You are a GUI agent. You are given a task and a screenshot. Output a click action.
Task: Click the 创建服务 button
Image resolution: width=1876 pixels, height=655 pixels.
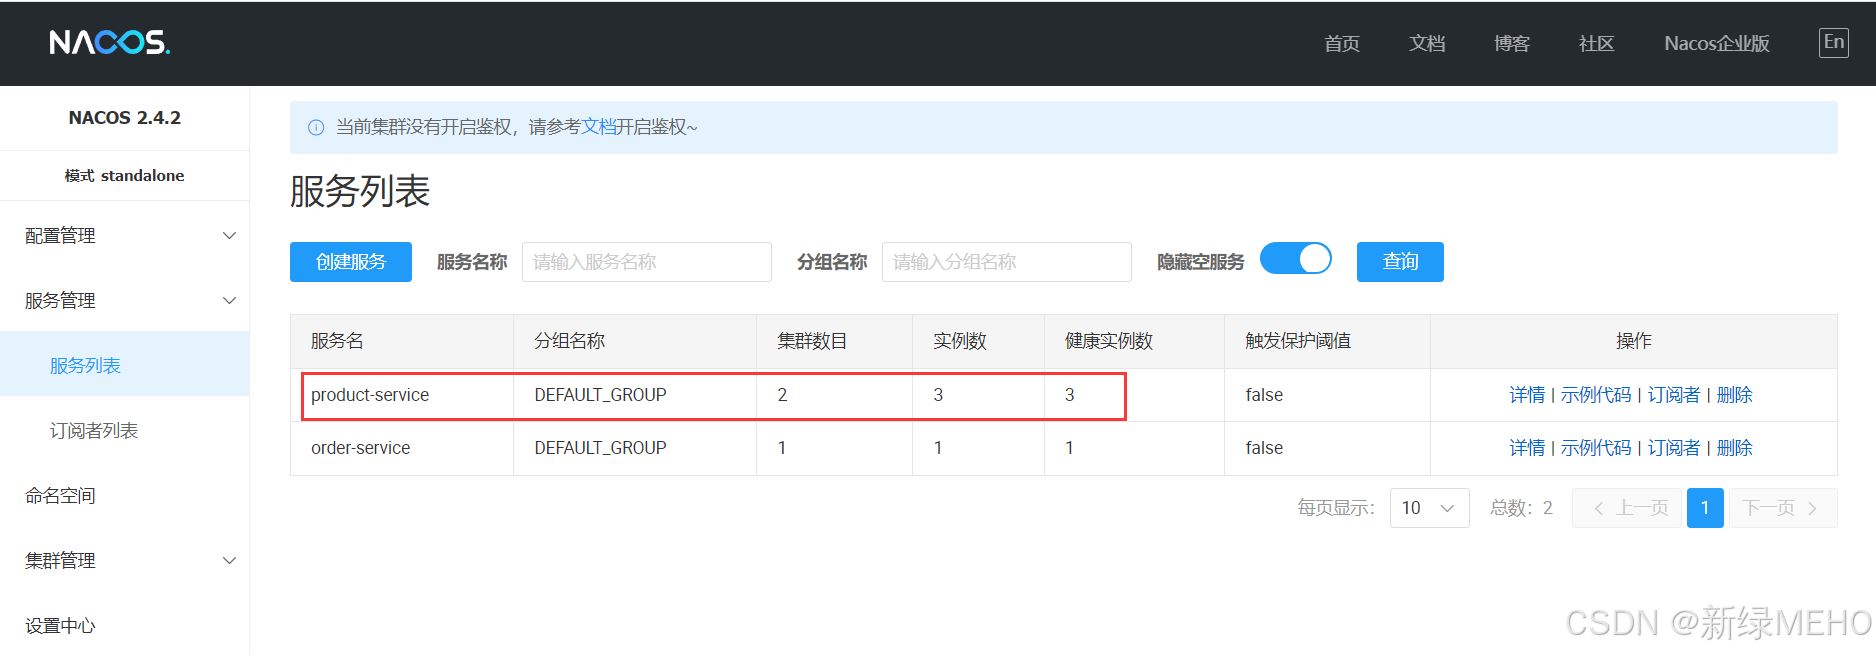351,262
